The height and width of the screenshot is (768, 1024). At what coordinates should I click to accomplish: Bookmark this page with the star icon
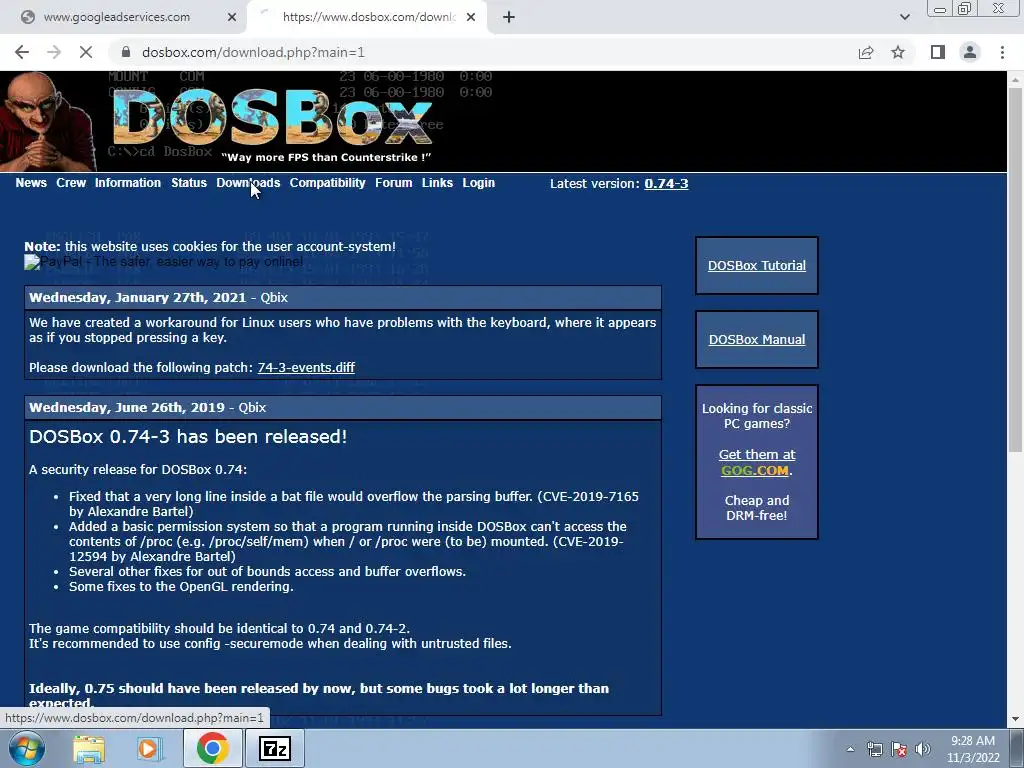[898, 52]
